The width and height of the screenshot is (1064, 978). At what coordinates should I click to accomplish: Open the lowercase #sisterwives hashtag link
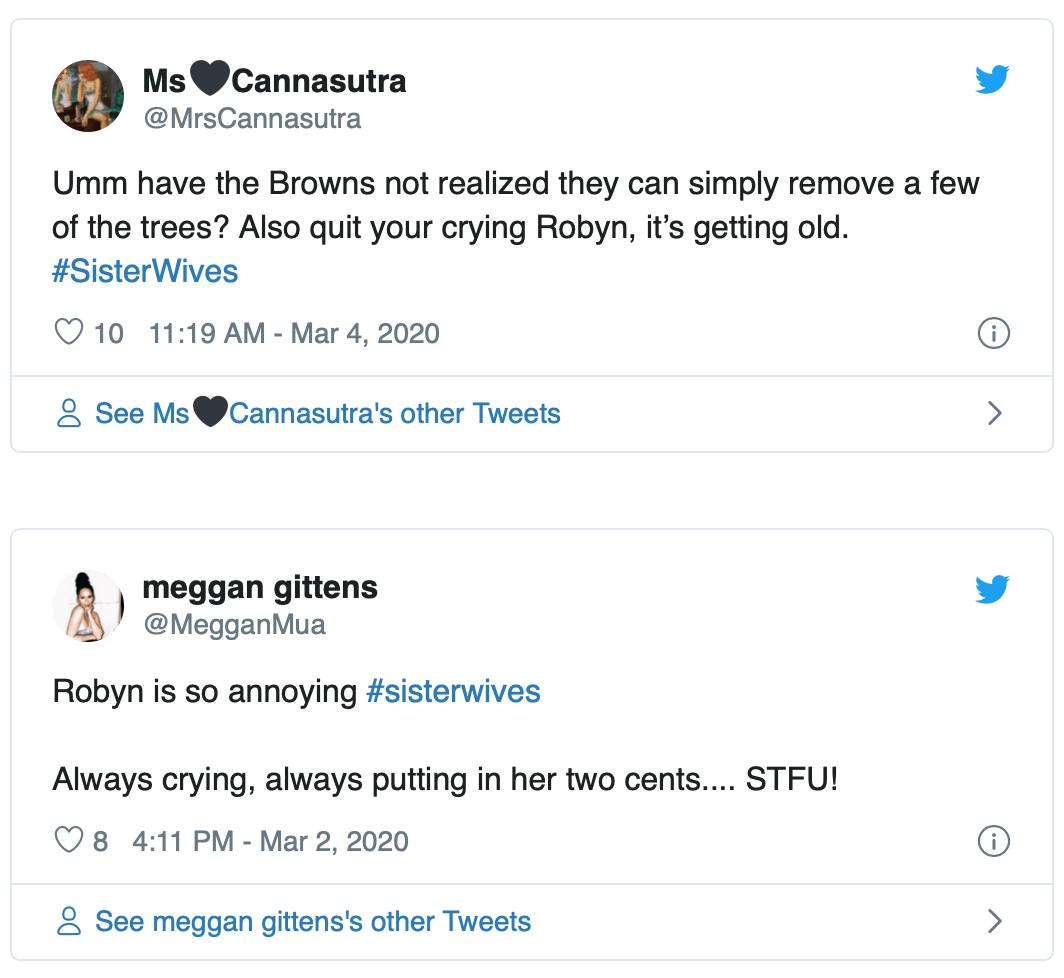click(x=453, y=691)
